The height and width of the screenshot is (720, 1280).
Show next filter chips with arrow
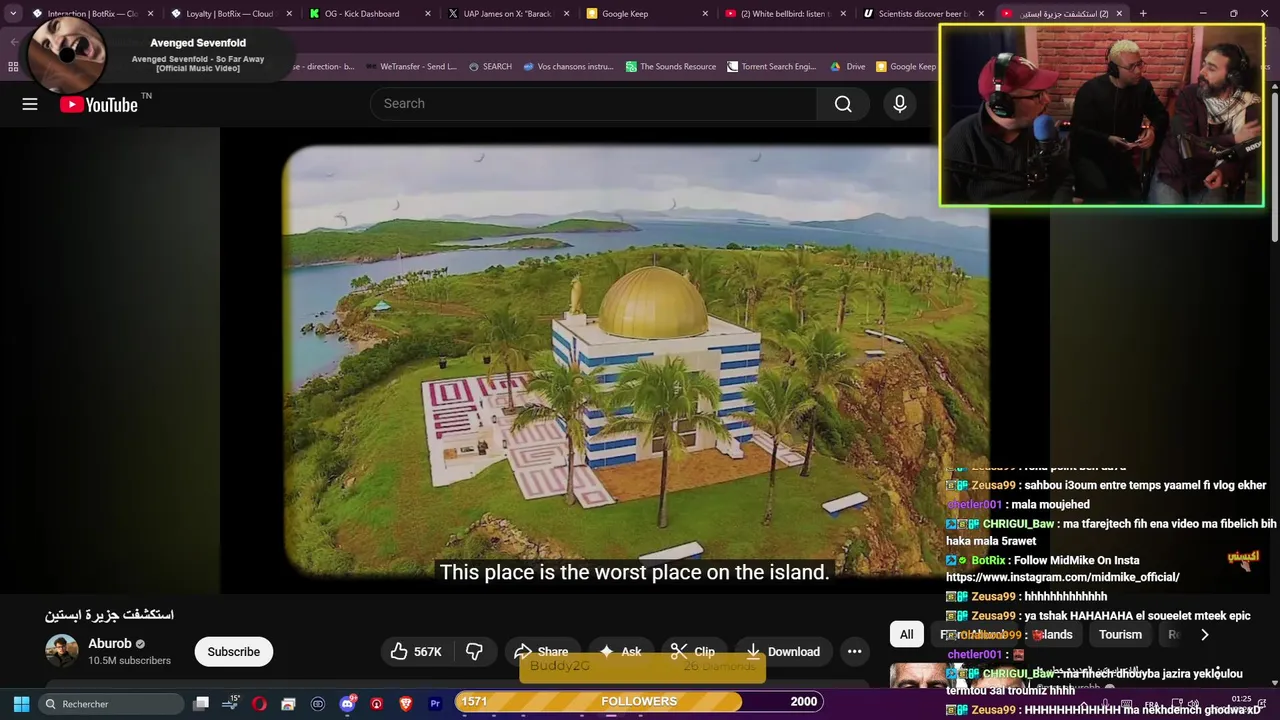(1204, 635)
